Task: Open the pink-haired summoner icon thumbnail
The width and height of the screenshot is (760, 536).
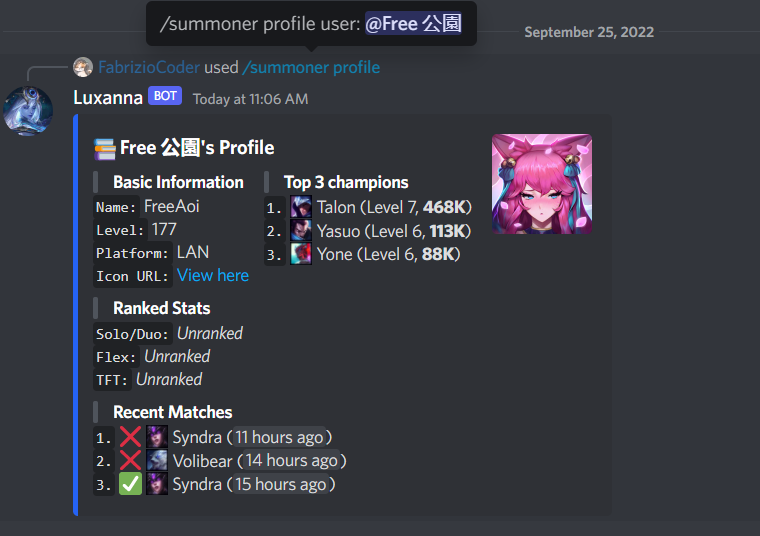Action: pos(542,184)
